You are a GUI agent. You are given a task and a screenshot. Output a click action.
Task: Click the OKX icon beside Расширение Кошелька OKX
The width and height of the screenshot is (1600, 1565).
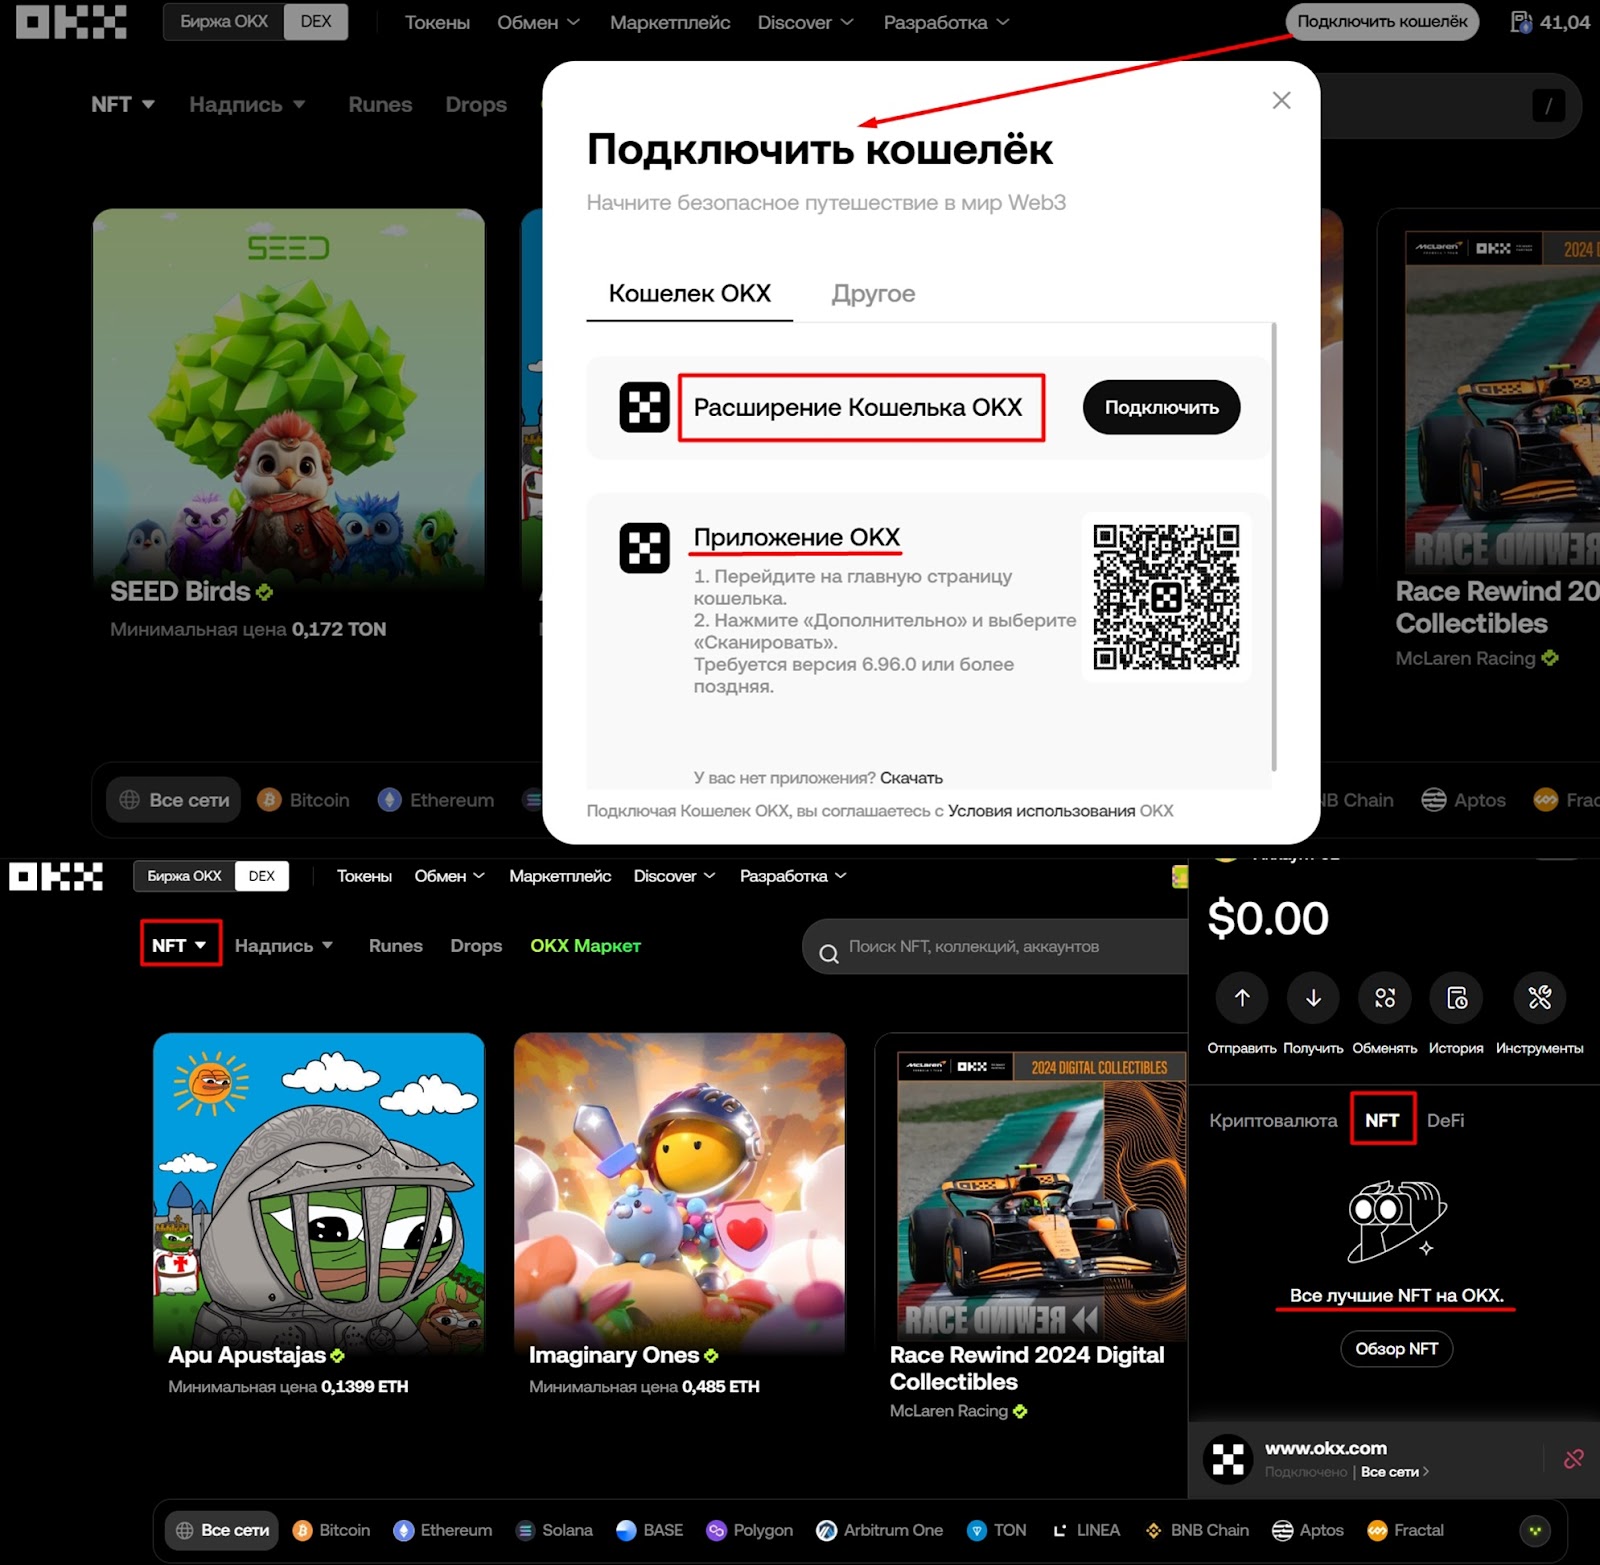(x=644, y=407)
